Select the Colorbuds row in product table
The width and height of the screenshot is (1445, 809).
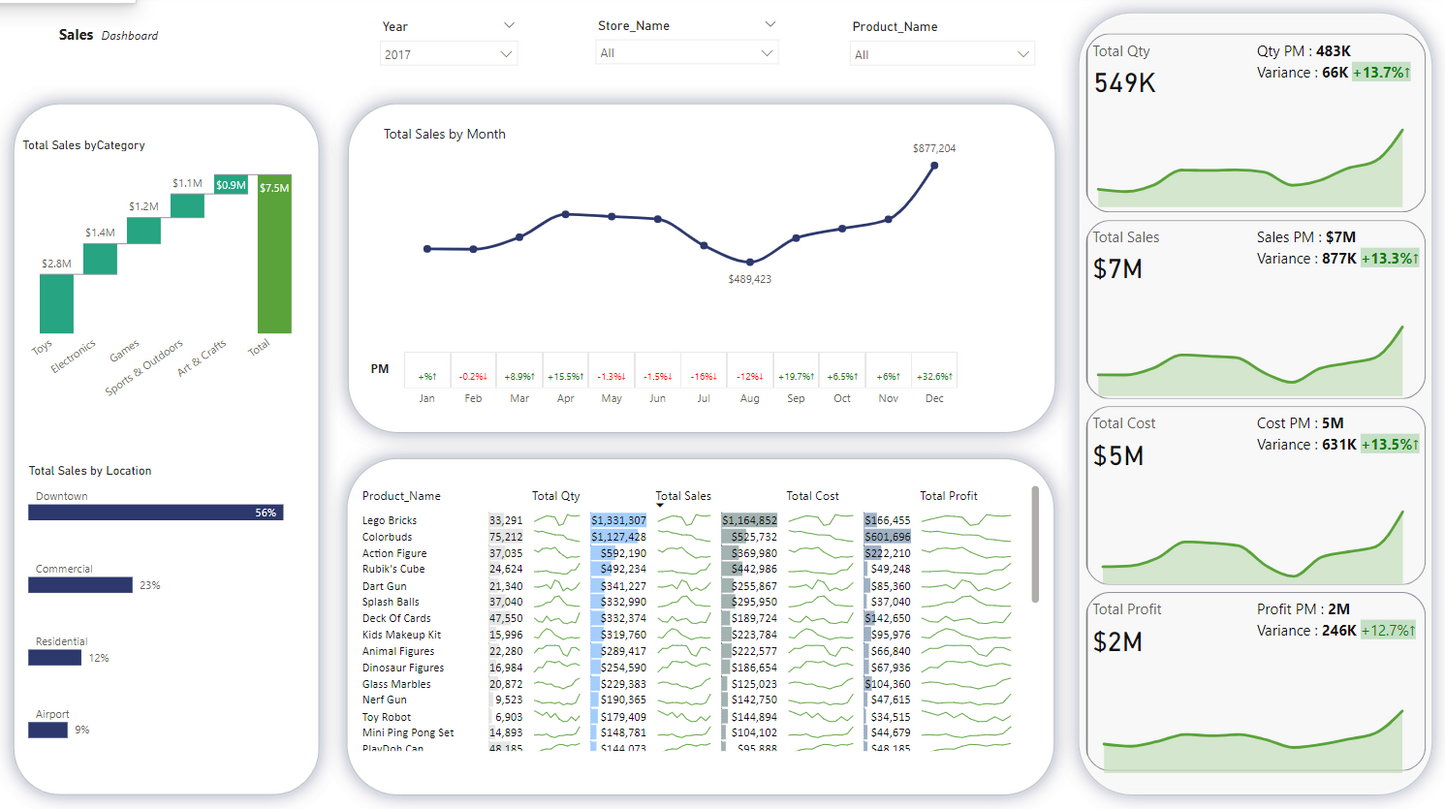(388, 537)
